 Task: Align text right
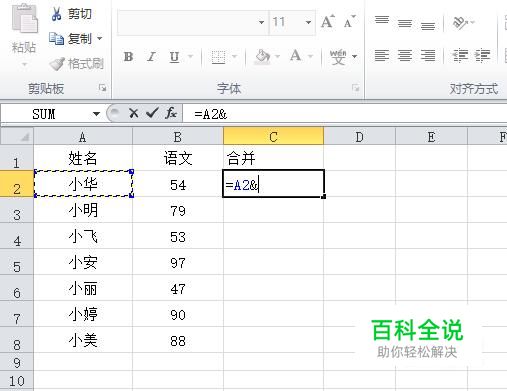coord(428,55)
